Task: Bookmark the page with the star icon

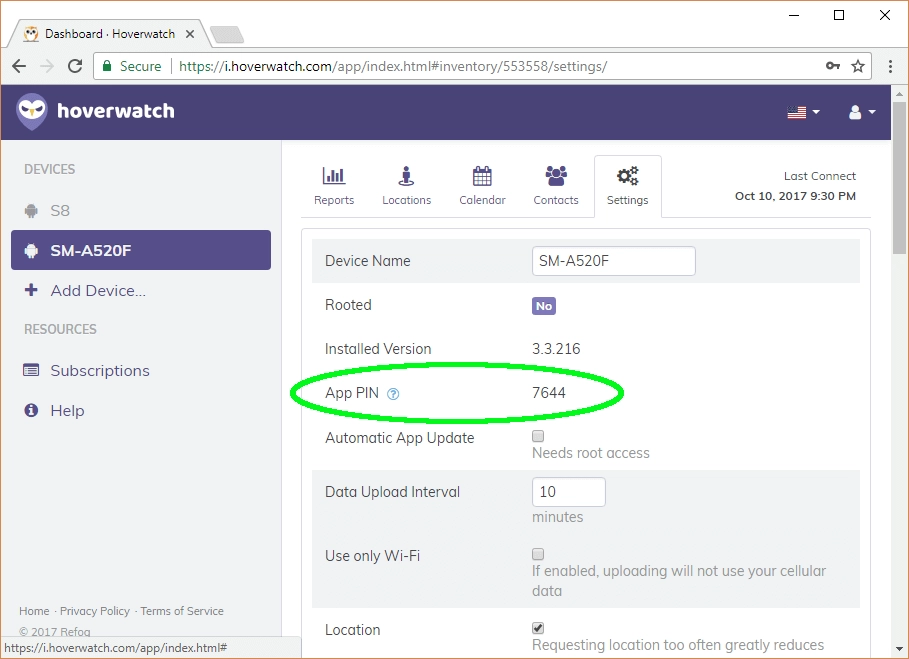Action: 858,66
